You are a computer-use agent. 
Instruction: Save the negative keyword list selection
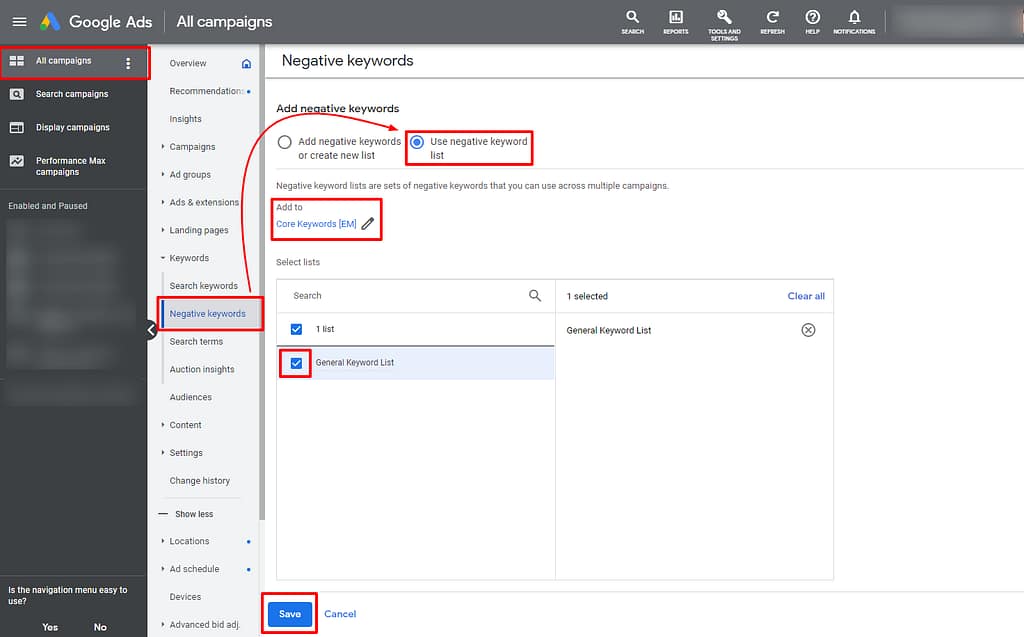[290, 614]
